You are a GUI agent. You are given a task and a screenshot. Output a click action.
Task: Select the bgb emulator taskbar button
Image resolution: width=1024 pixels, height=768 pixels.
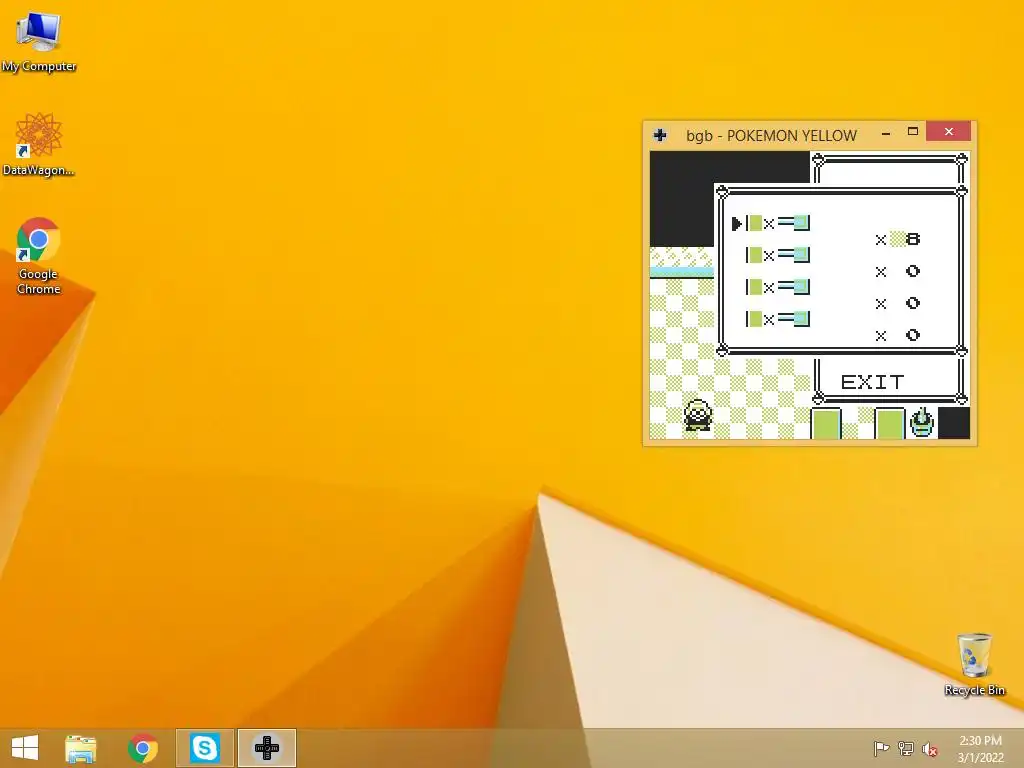[x=266, y=748]
